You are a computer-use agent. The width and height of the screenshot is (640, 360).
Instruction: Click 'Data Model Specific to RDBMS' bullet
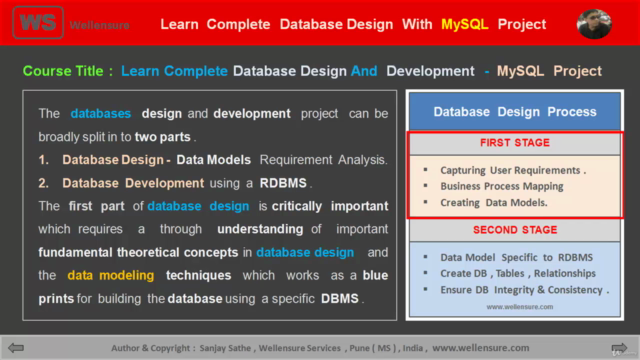point(516,258)
